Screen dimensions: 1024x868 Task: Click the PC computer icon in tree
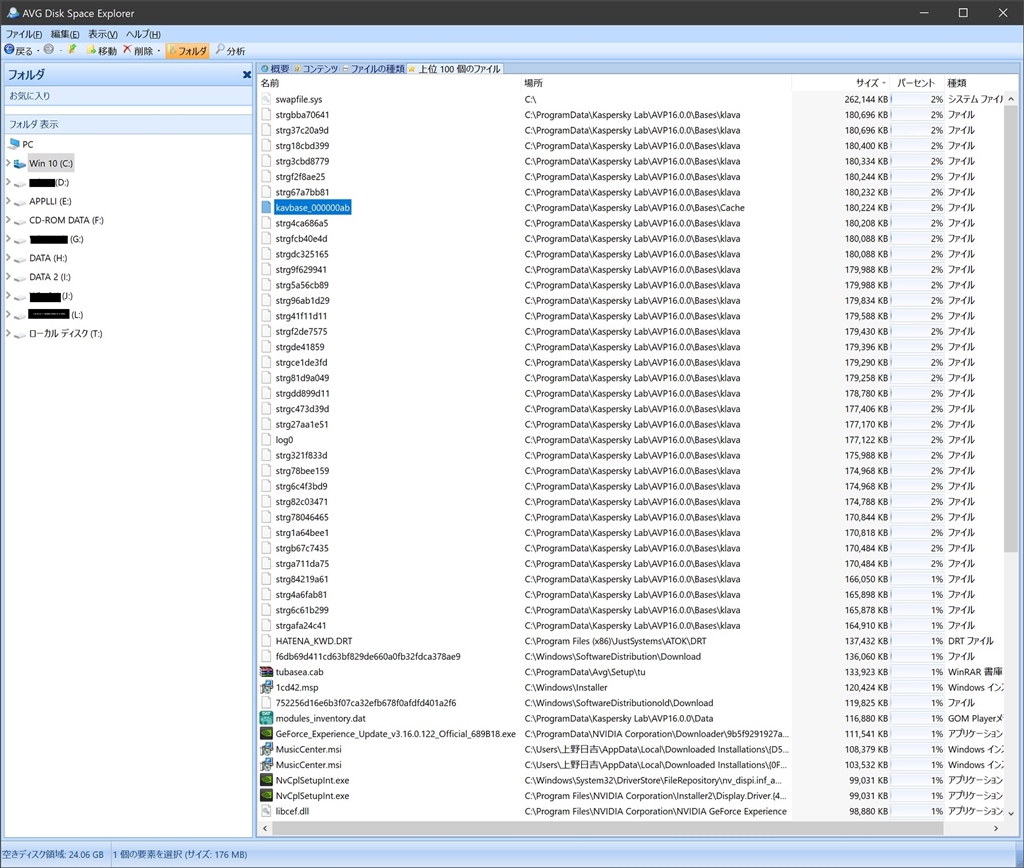(x=14, y=144)
